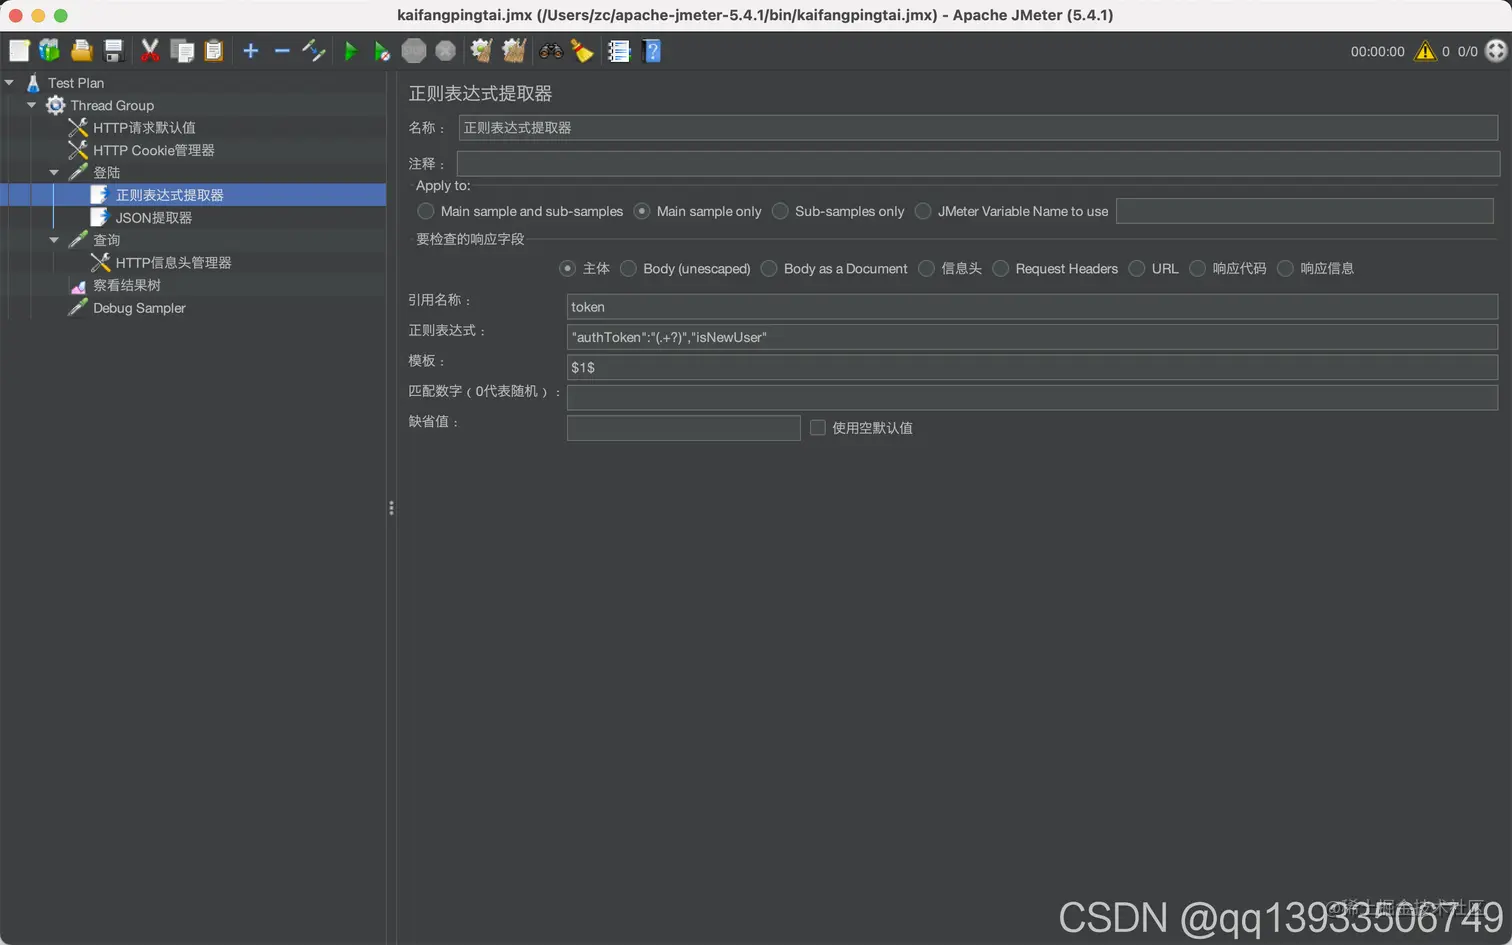Clear results with single broom icon
This screenshot has width=1512, height=945.
[482, 50]
